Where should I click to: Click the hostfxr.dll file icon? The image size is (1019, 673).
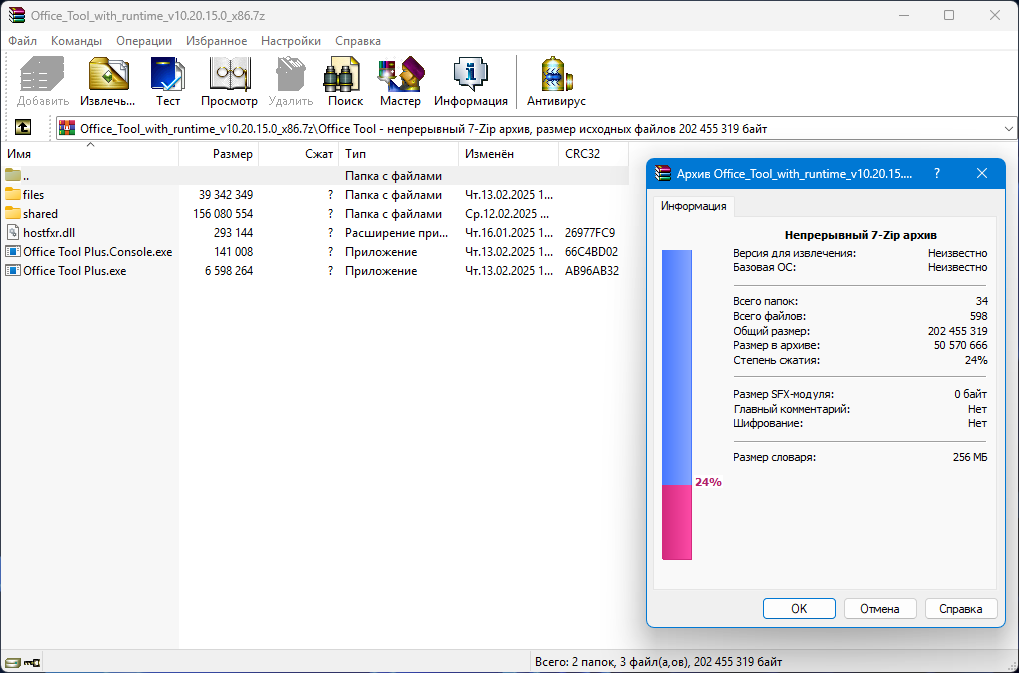(x=12, y=233)
